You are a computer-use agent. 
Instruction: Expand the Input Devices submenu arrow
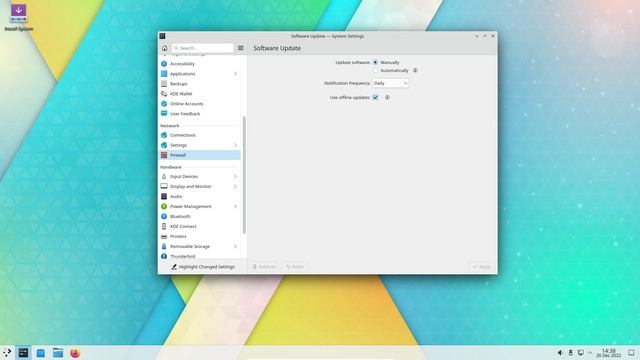click(236, 176)
